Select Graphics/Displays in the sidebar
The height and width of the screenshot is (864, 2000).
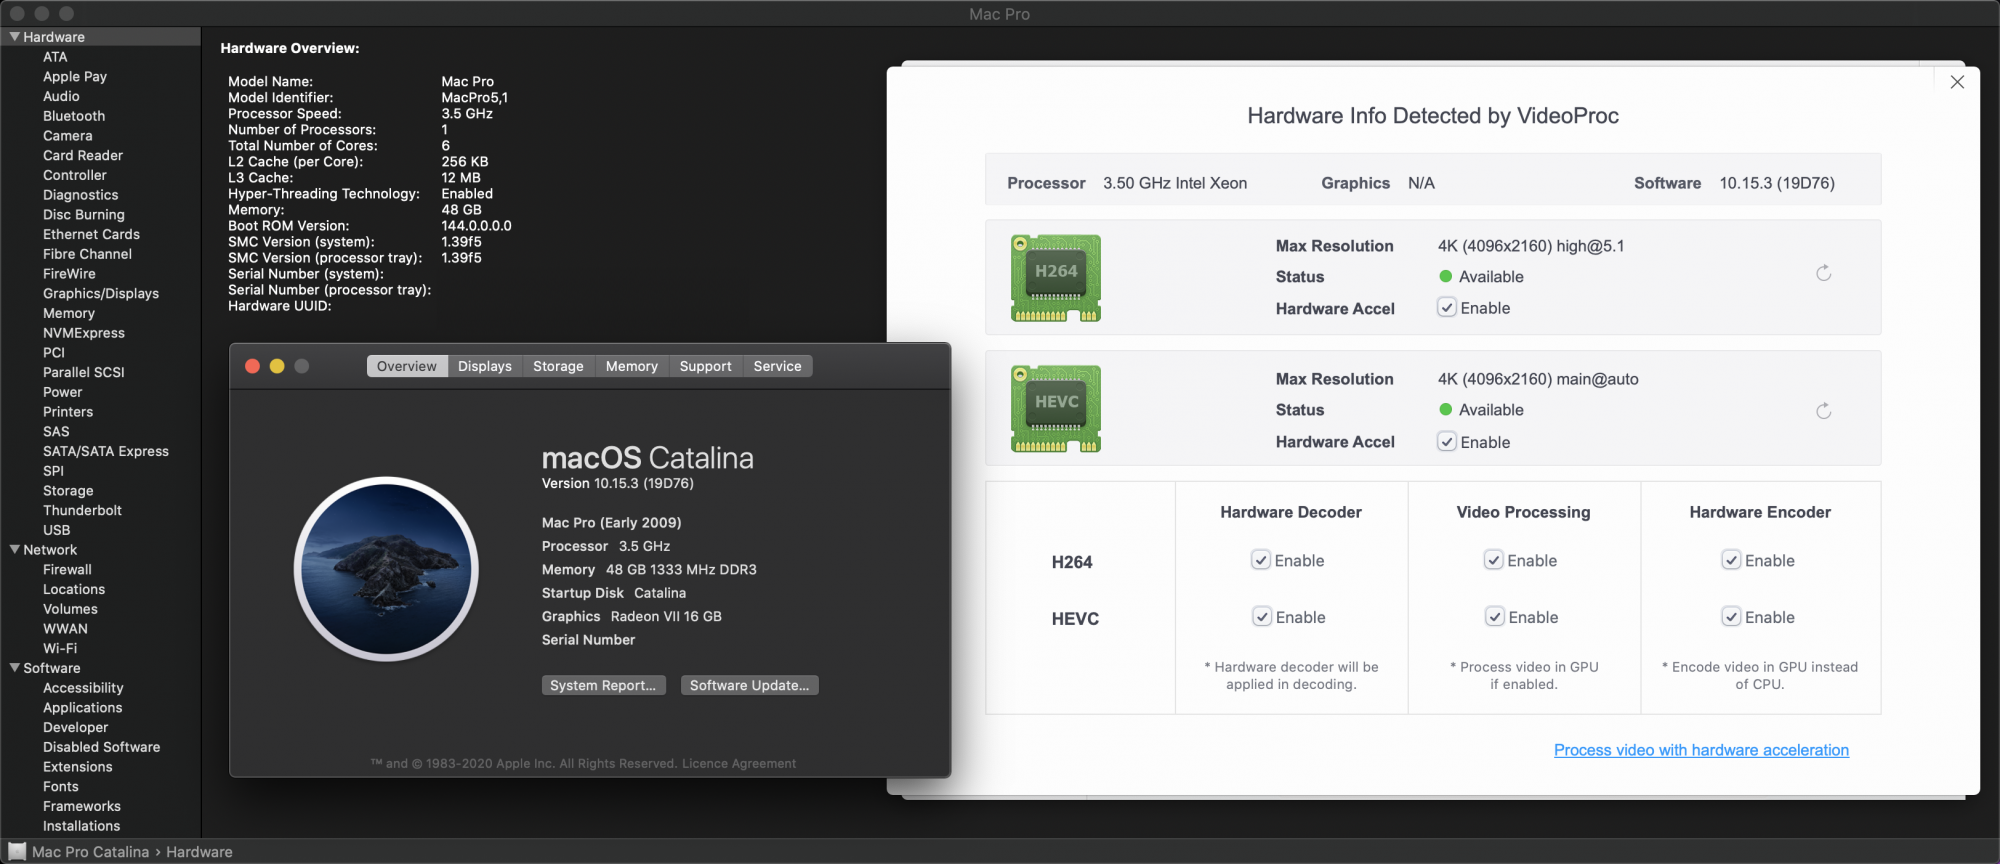[x=101, y=293]
